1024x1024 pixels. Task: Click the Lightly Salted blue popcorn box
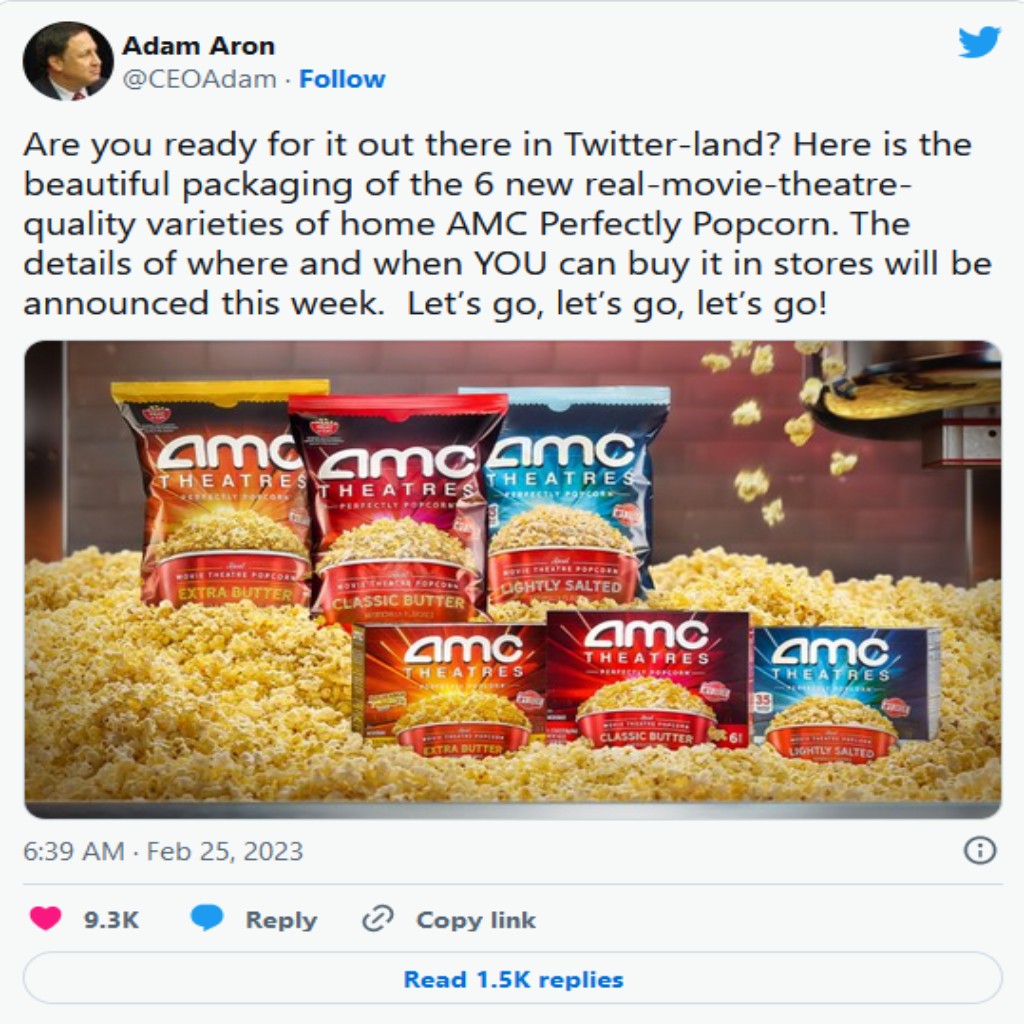tap(846, 692)
